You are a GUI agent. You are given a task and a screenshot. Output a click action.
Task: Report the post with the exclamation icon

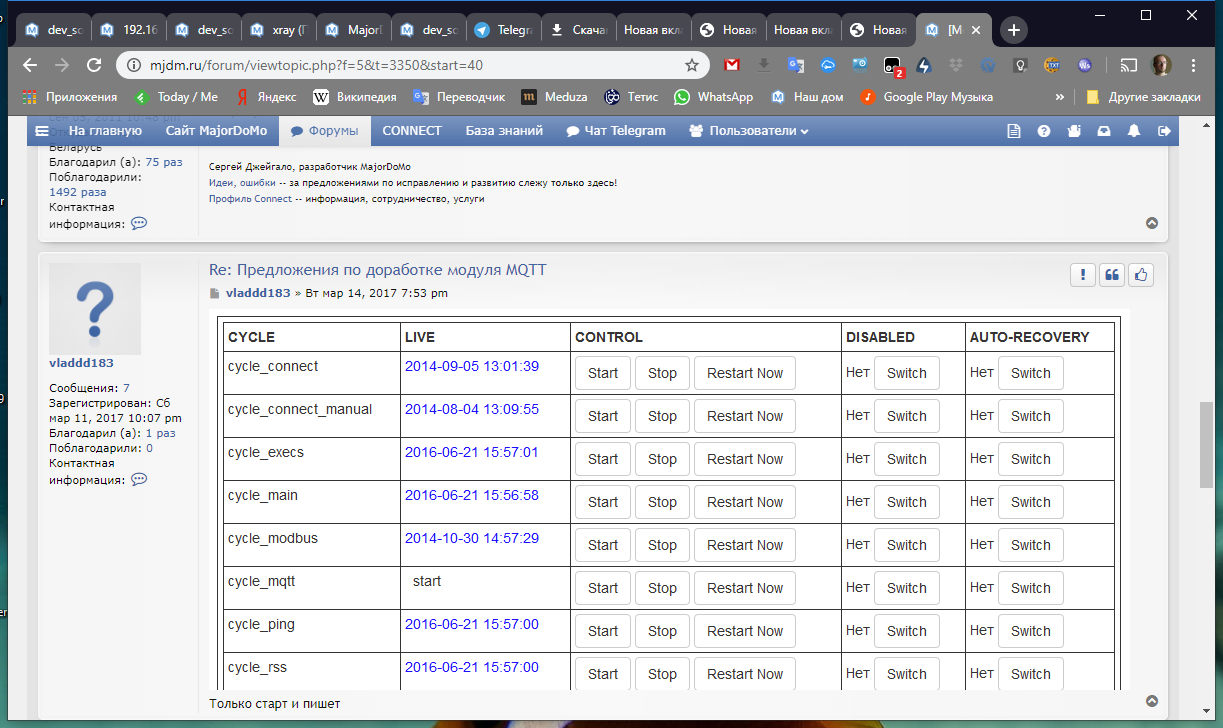(x=1082, y=275)
